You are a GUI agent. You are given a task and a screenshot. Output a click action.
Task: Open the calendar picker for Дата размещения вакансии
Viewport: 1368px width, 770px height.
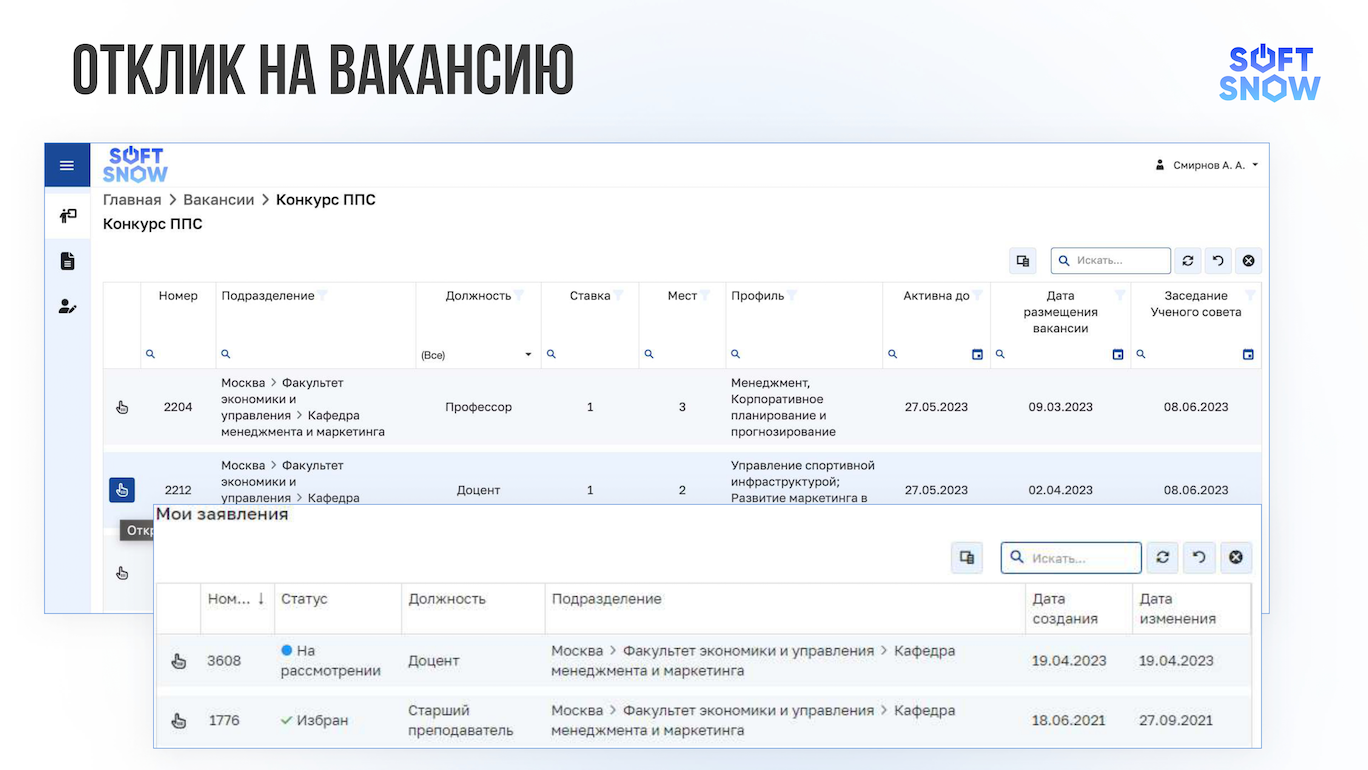coord(1118,355)
